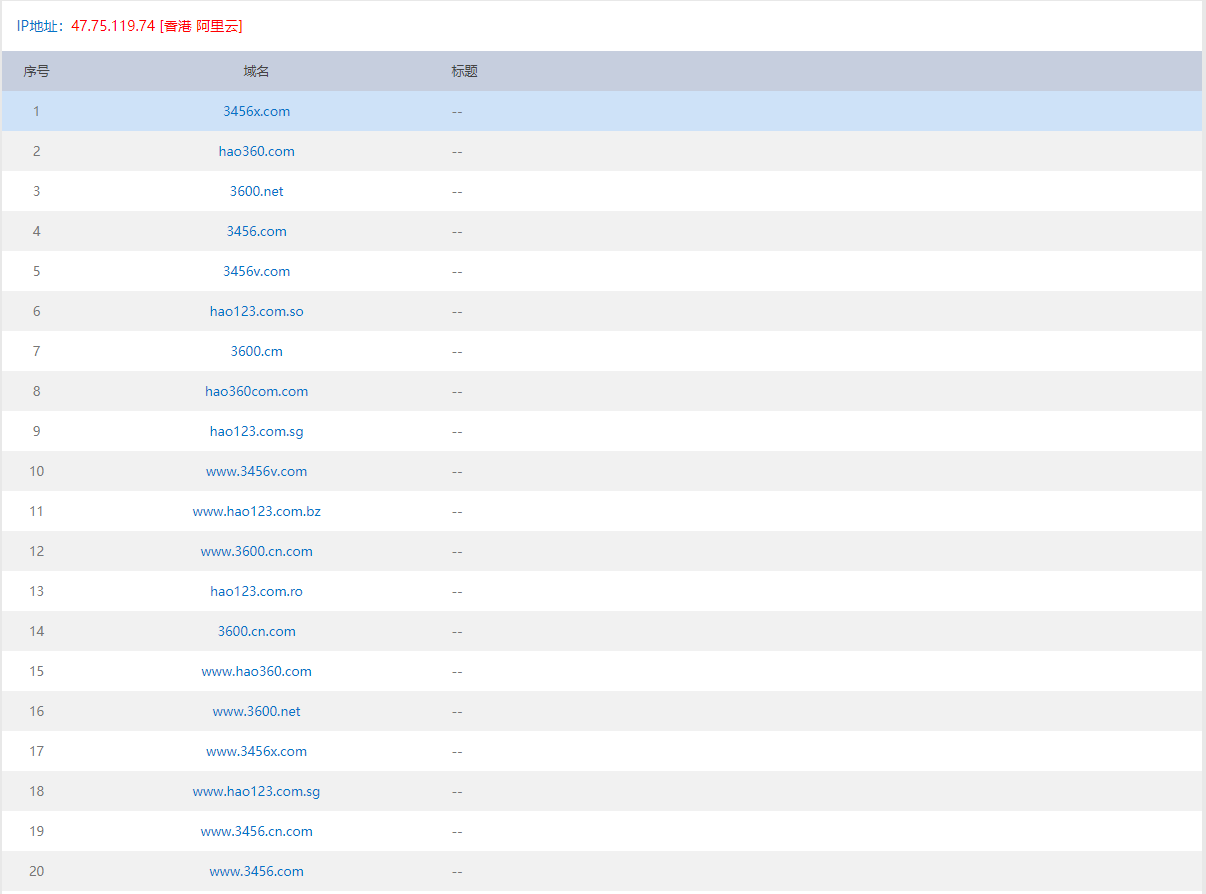Click the www.3600.net domain link
Viewport: 1206px width, 894px height.
click(256, 711)
